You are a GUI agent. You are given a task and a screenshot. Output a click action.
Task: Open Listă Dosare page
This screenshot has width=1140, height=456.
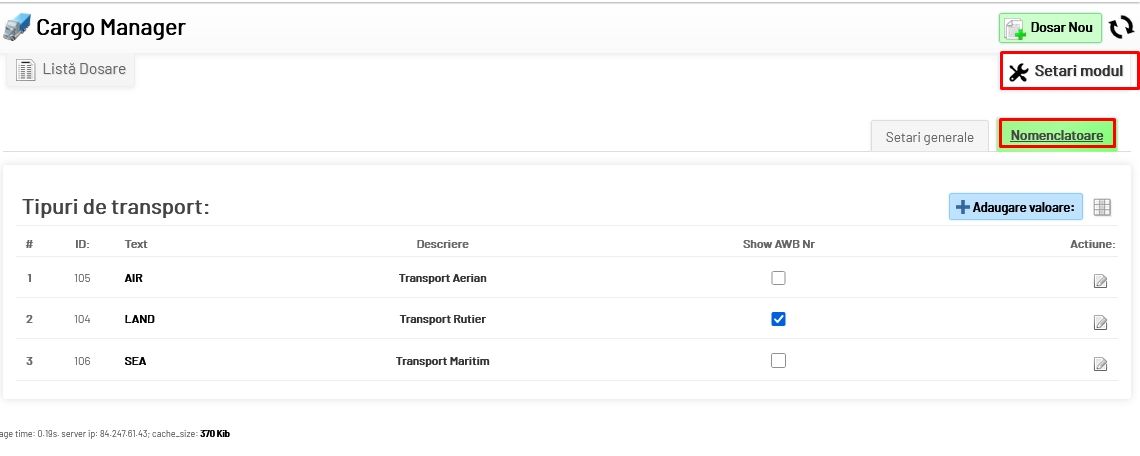click(71, 70)
